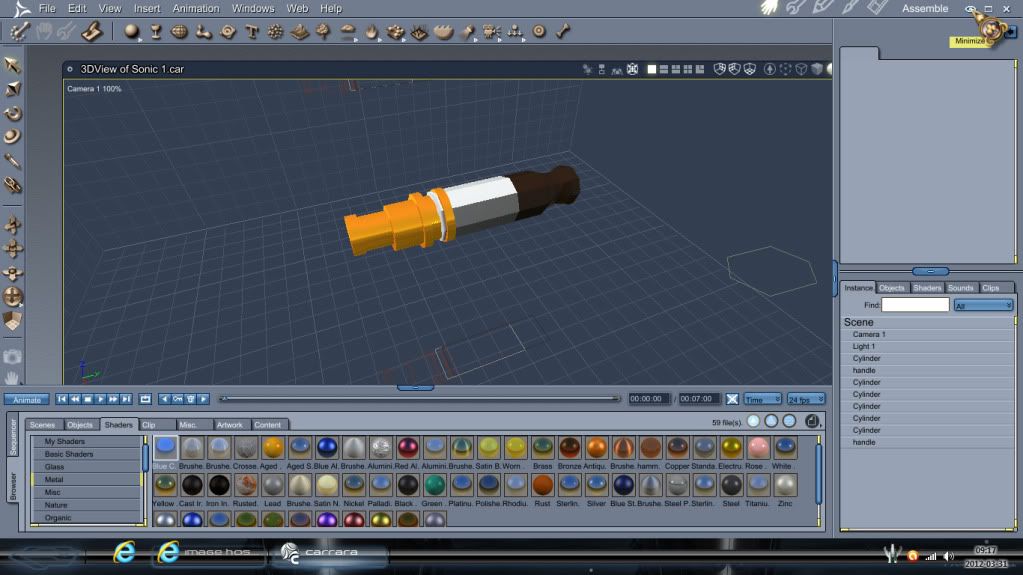Insert a sphere primitive from top toolbar
The width and height of the screenshot is (1023, 575).
pyautogui.click(x=132, y=31)
